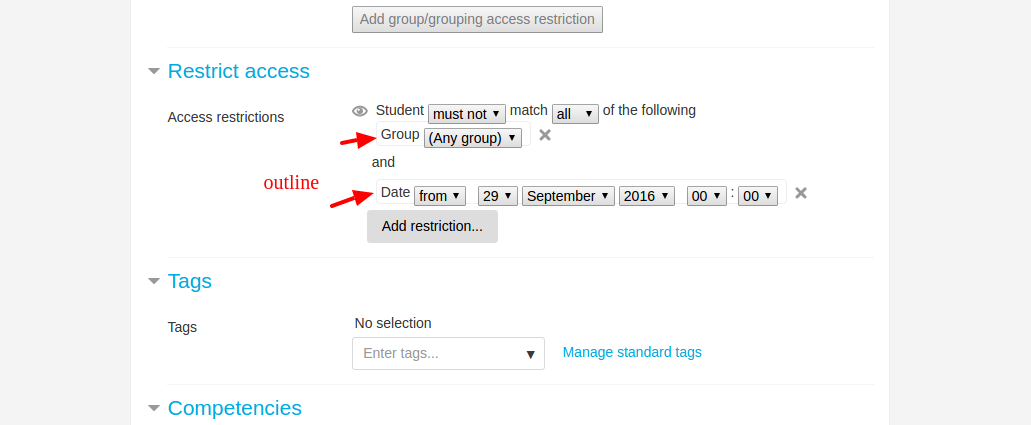
Task: Open the hour dropdown showing 00
Action: 707,196
